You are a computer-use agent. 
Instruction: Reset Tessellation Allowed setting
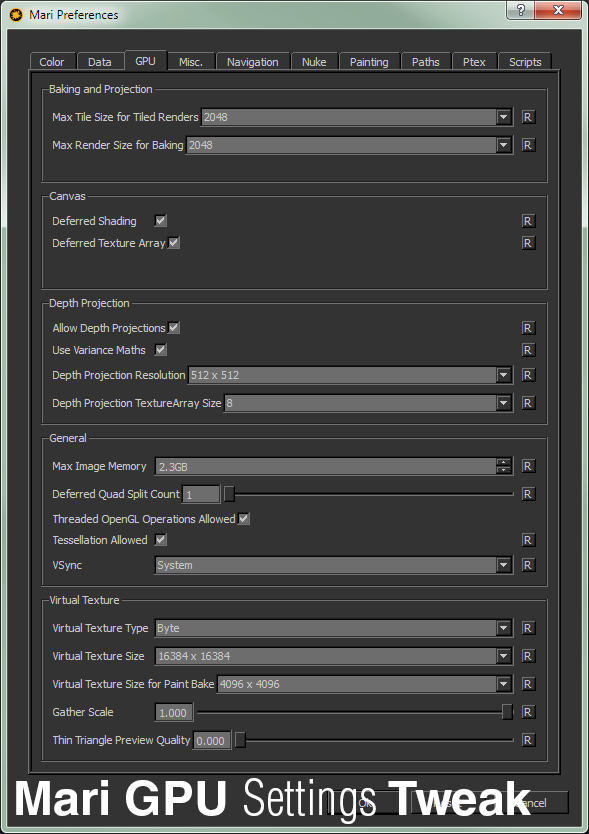(x=528, y=540)
